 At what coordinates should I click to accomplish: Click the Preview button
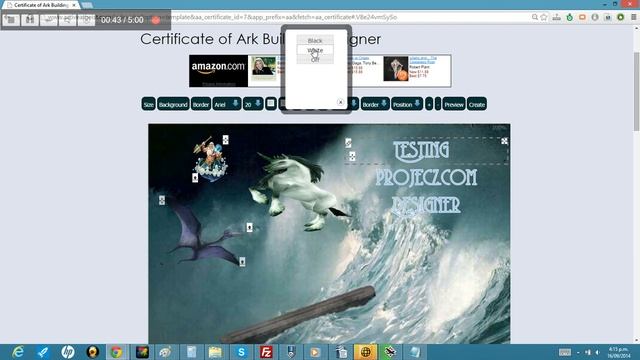click(454, 104)
